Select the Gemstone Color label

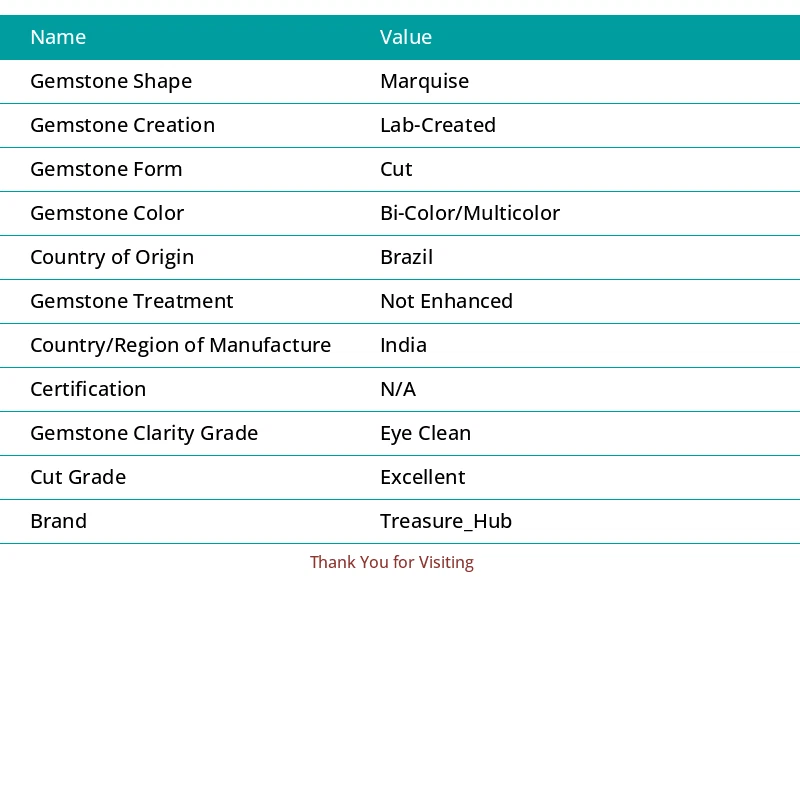click(107, 213)
